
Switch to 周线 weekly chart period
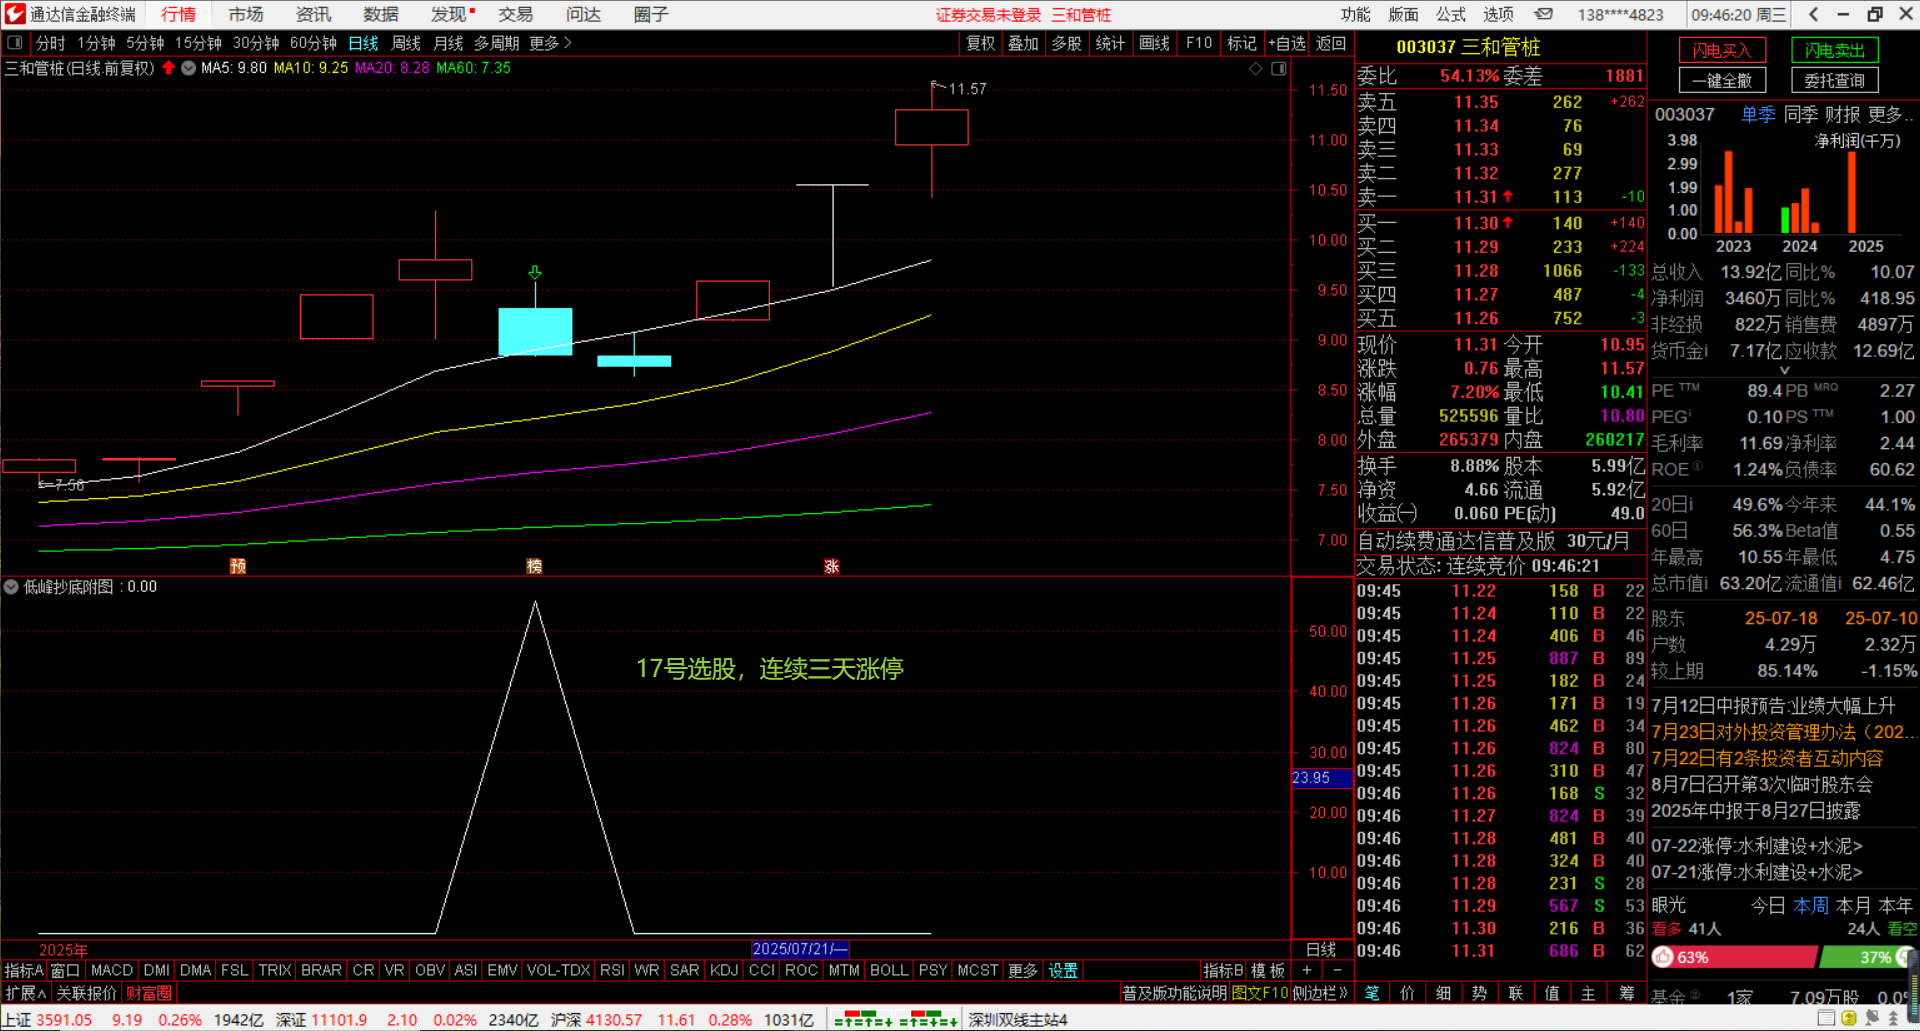click(406, 43)
